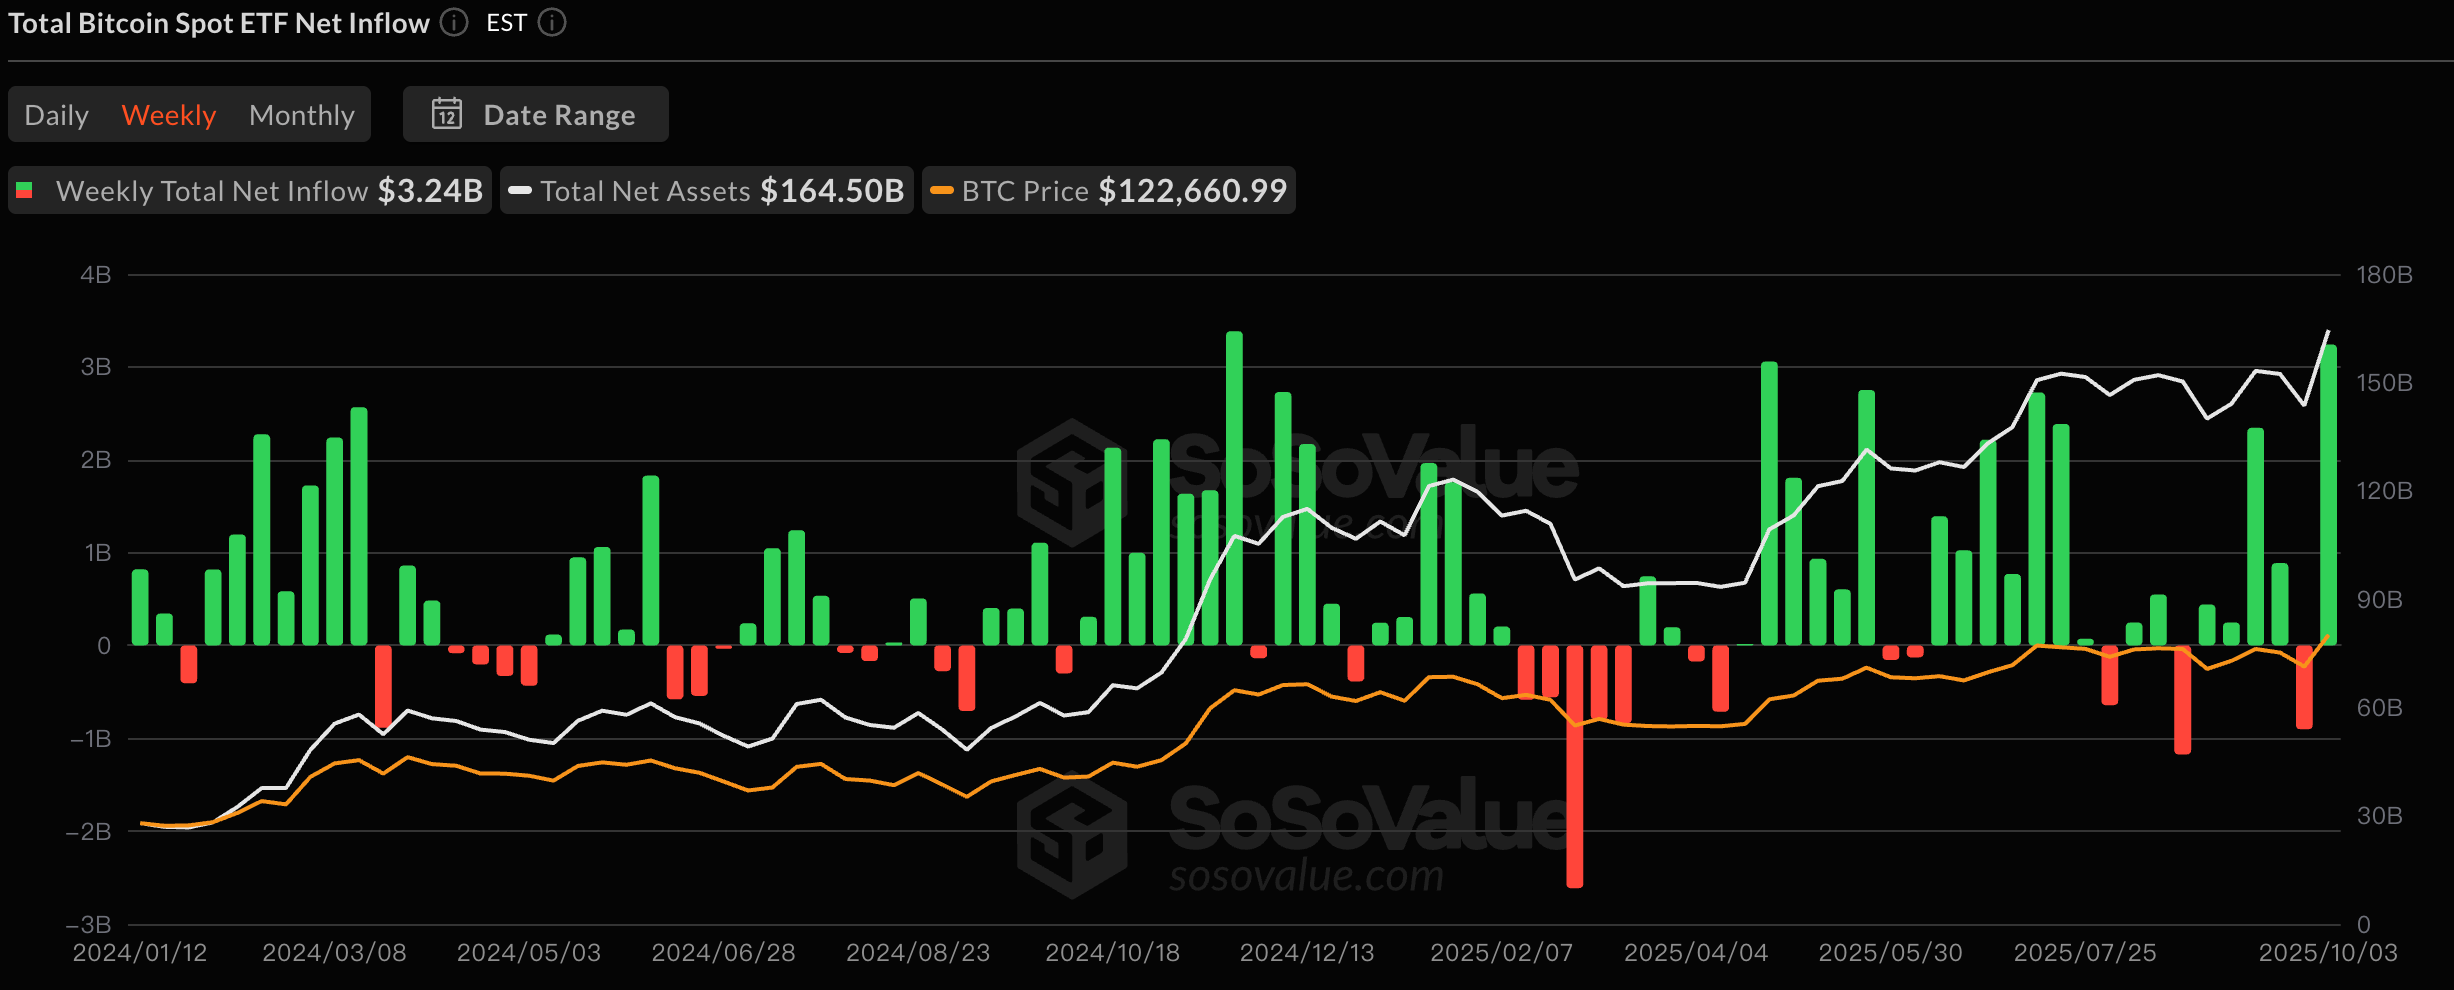2454x990 pixels.
Task: Select the Monthly view tab
Action: coord(301,115)
